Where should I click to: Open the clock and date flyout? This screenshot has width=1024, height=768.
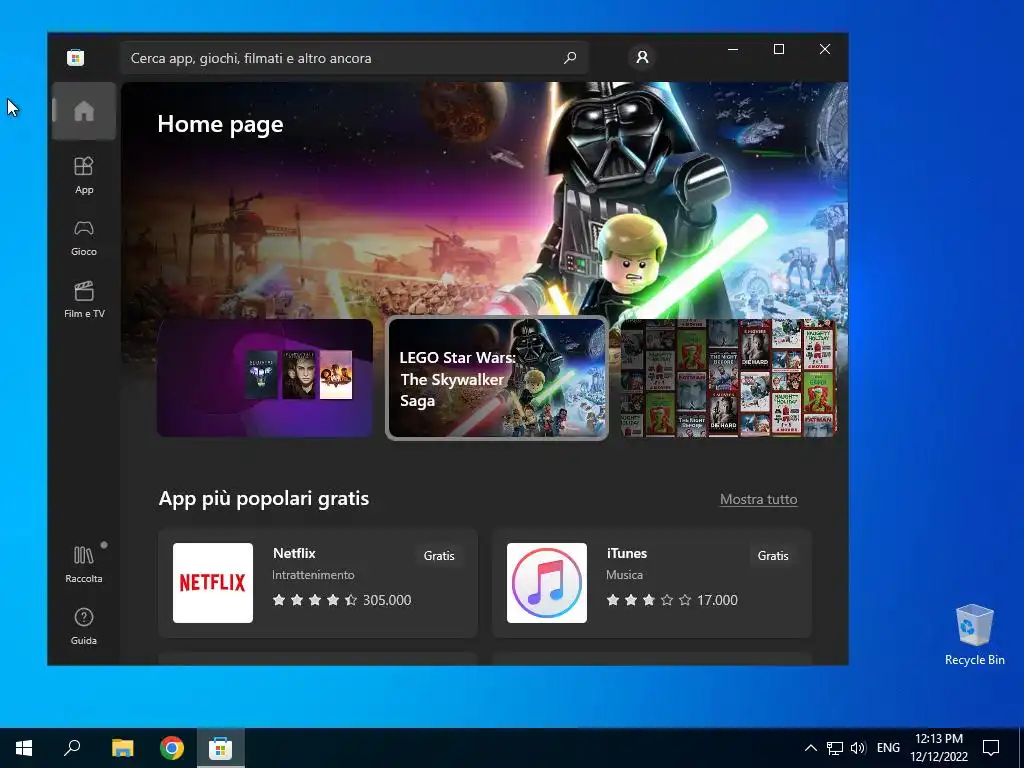pos(939,748)
